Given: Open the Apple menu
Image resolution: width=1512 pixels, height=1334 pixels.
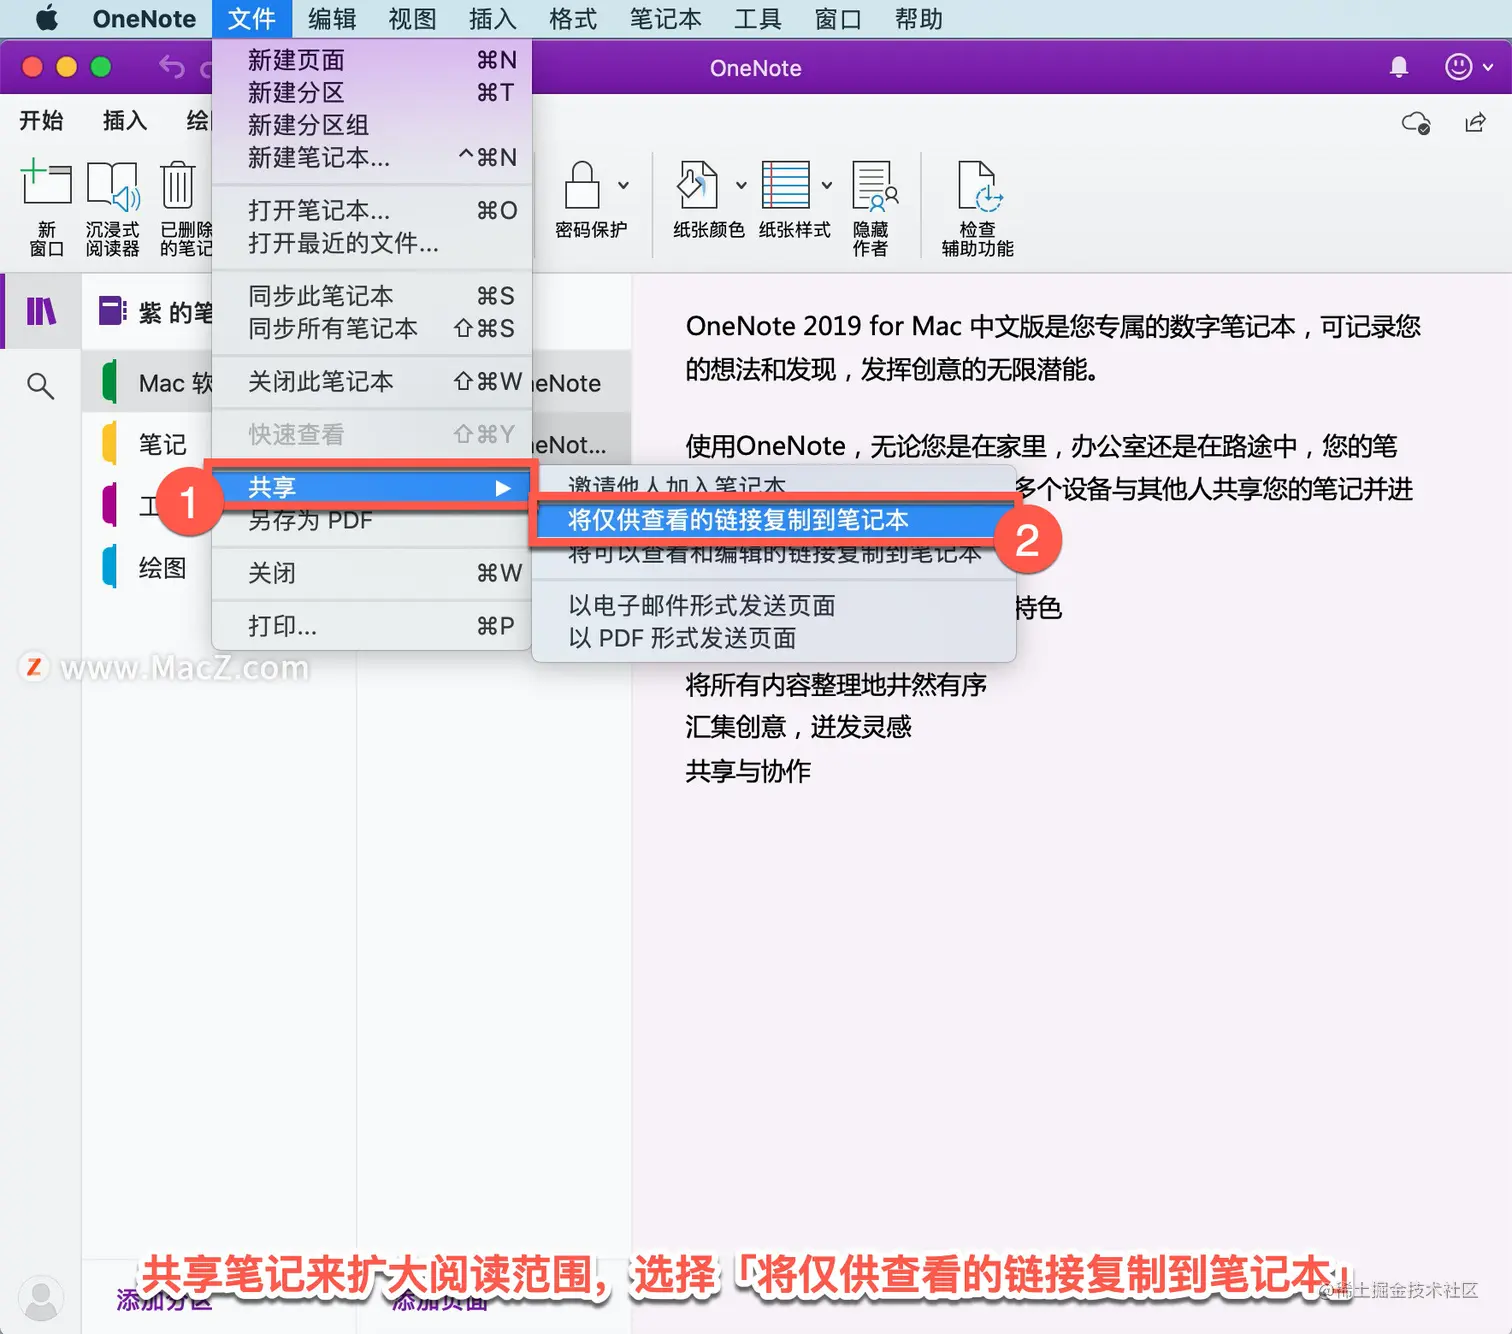Looking at the screenshot, I should pyautogui.click(x=46, y=18).
